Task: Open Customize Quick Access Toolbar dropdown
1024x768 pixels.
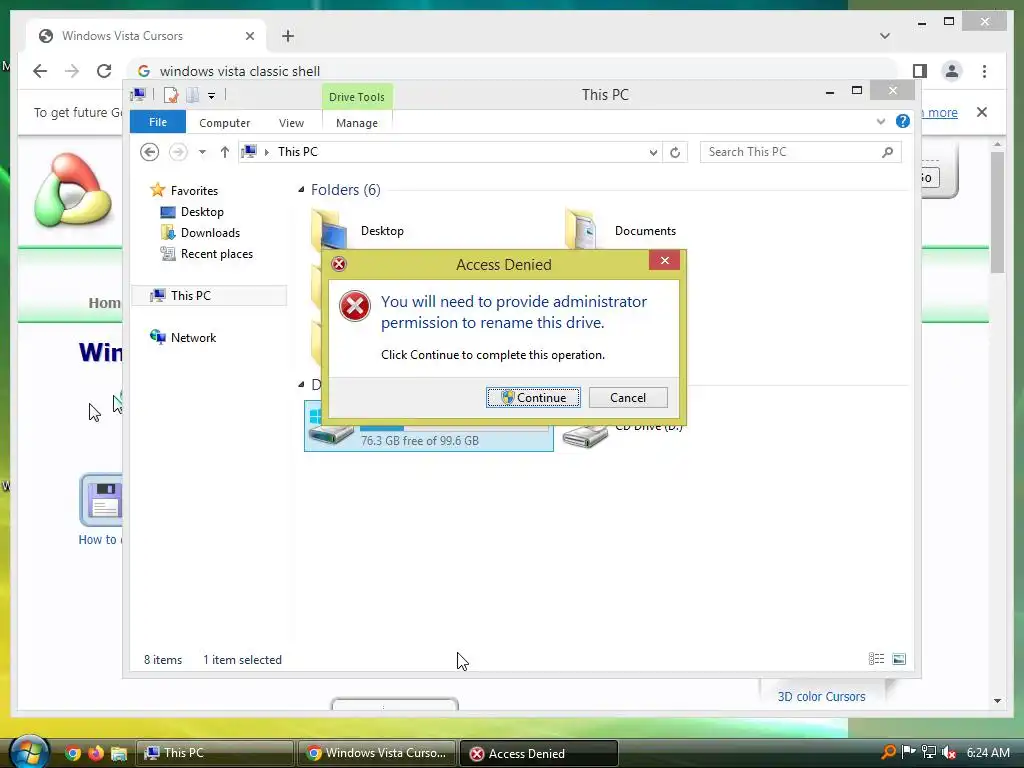Action: 212,95
